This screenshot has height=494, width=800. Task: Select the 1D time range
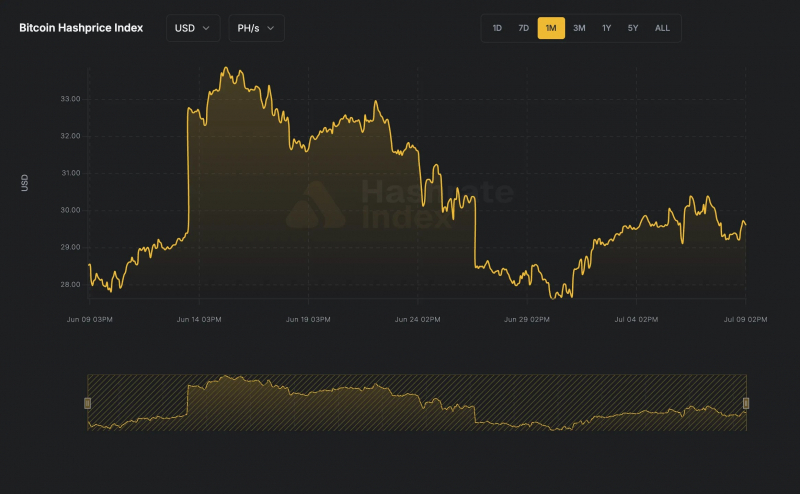click(497, 28)
